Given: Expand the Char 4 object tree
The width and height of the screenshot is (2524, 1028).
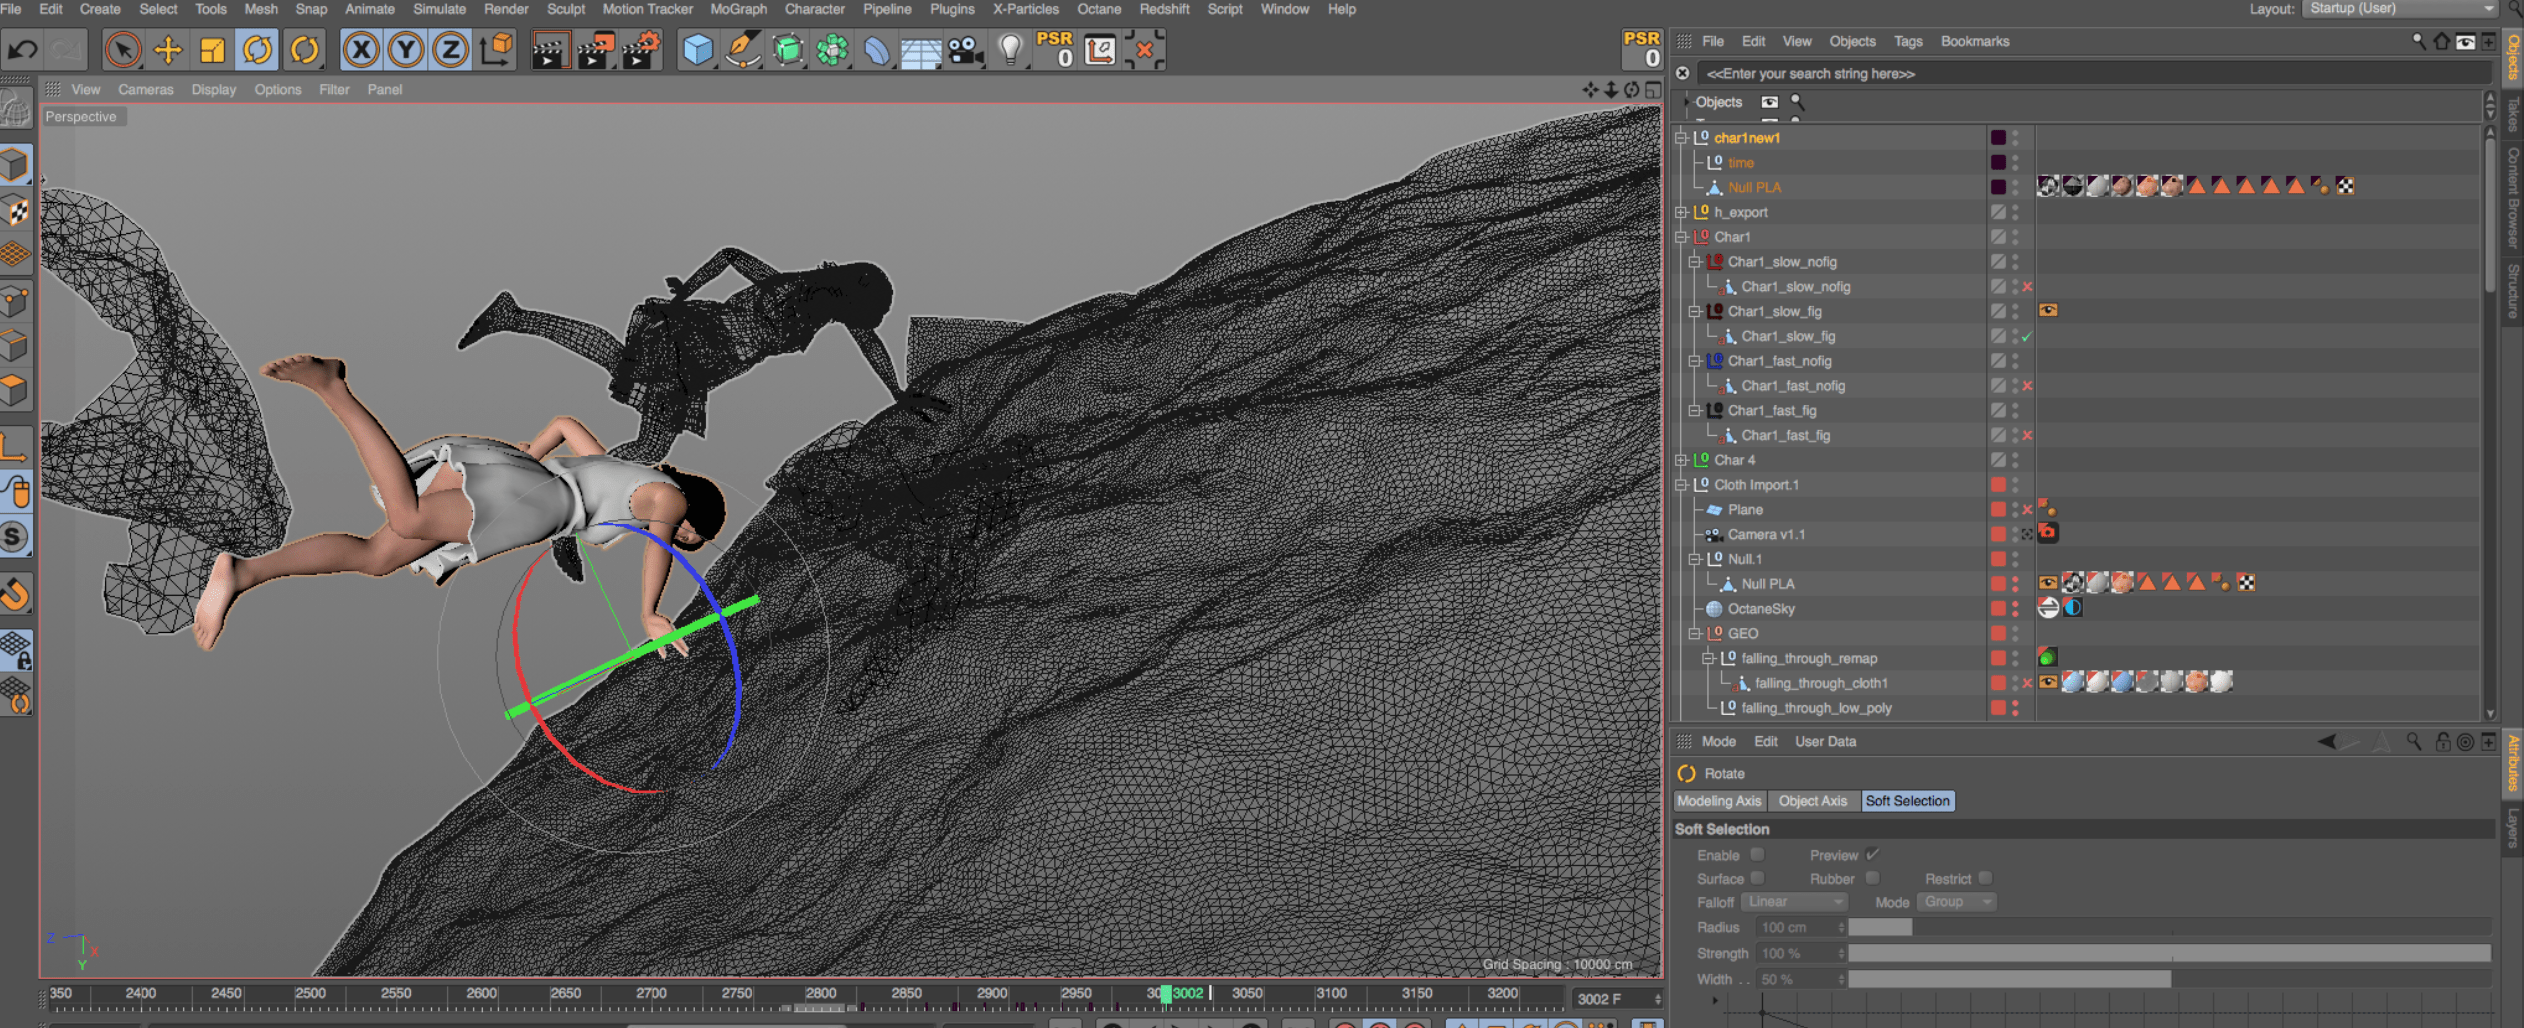Looking at the screenshot, I should [x=1682, y=460].
